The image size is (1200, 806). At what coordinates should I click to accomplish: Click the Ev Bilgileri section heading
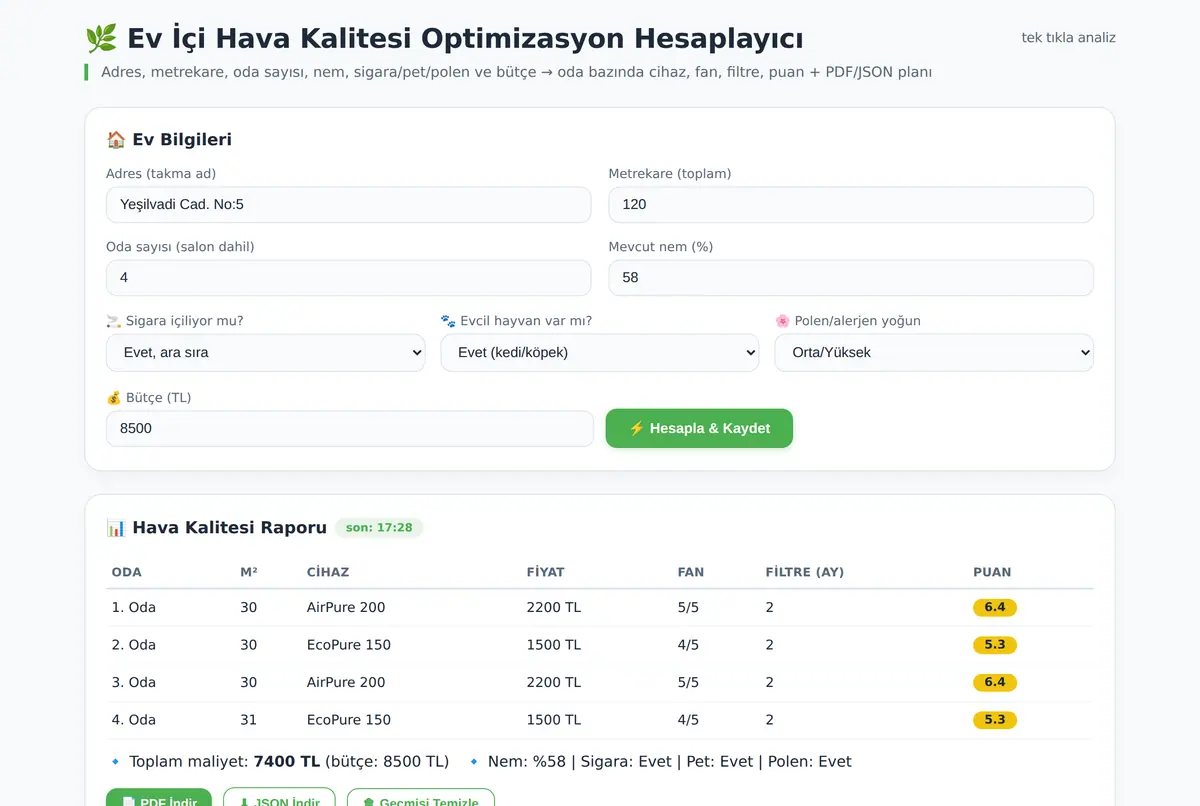tap(182, 140)
